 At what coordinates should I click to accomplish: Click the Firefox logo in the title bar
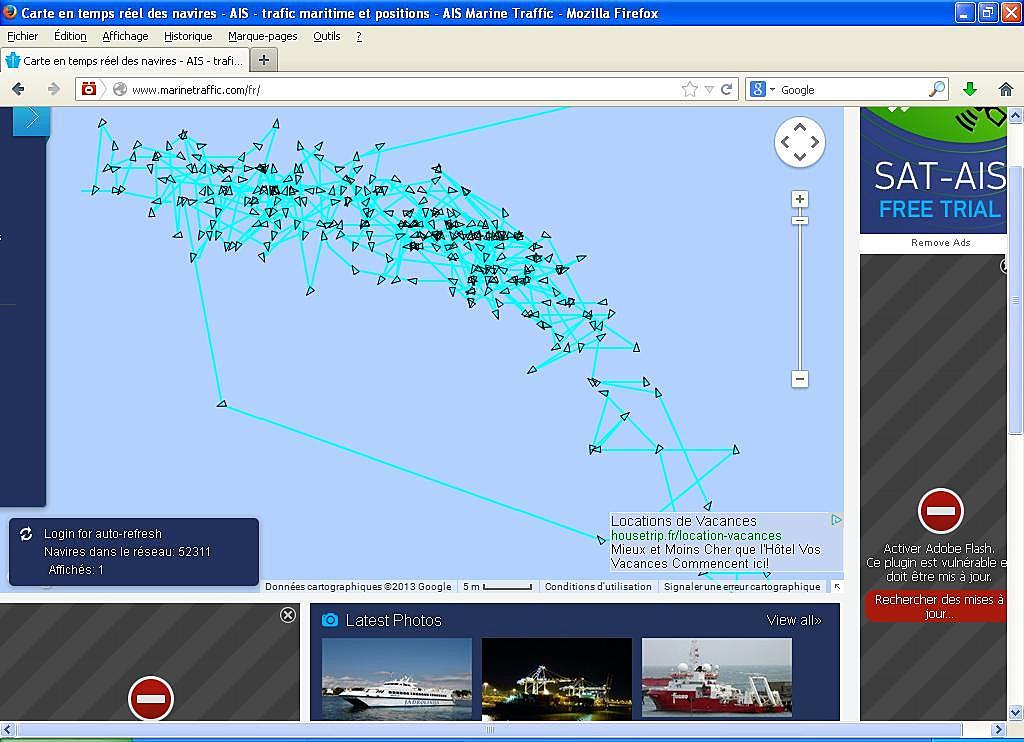click(x=10, y=12)
